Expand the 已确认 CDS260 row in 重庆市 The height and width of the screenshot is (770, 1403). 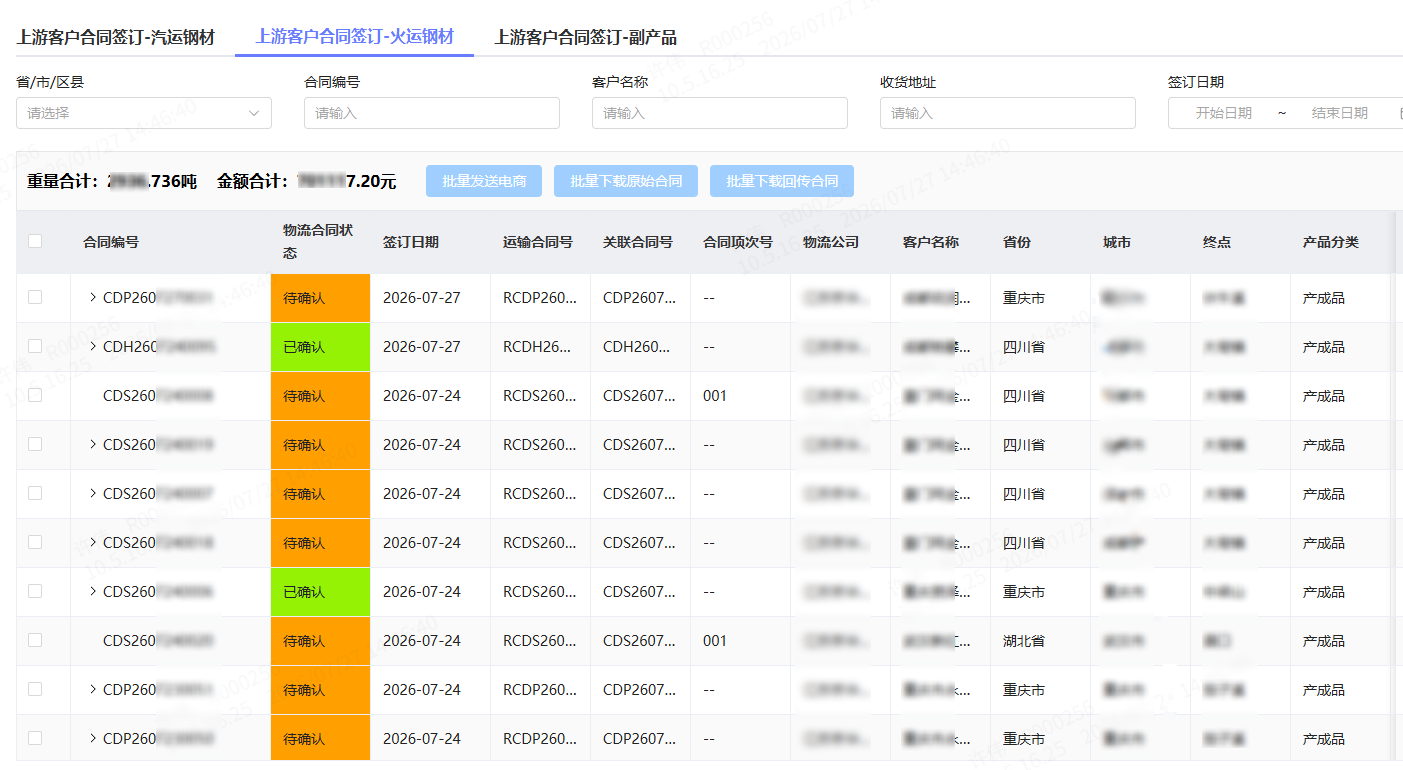tap(93, 591)
